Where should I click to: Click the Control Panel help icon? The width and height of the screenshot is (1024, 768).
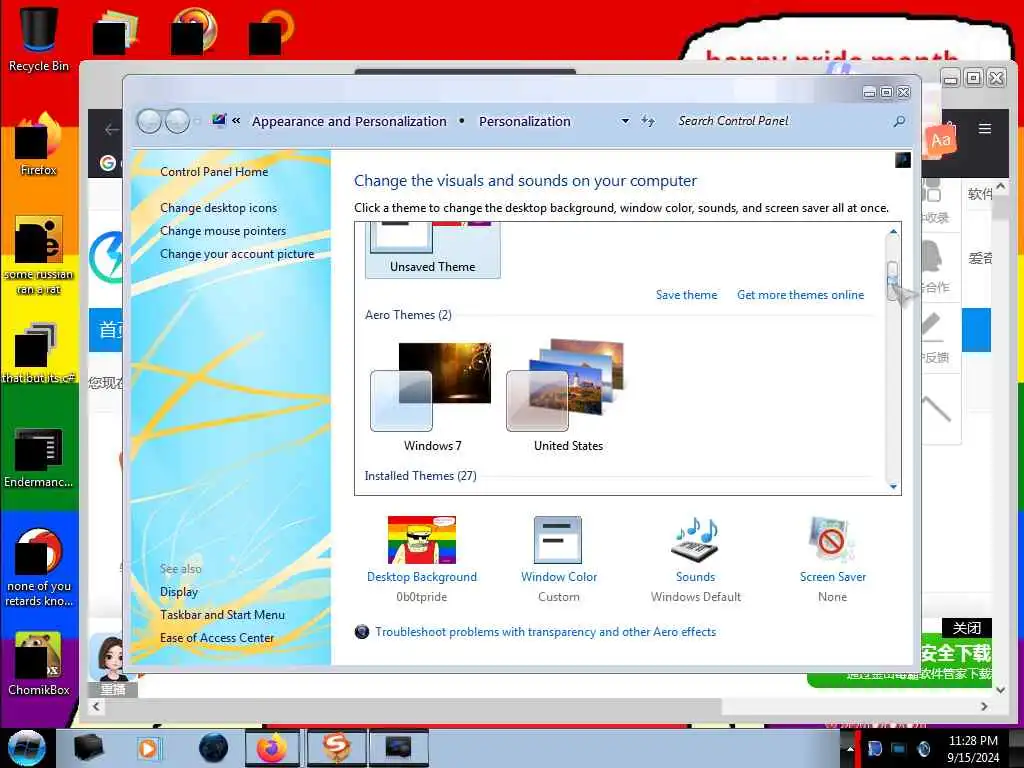pos(903,160)
